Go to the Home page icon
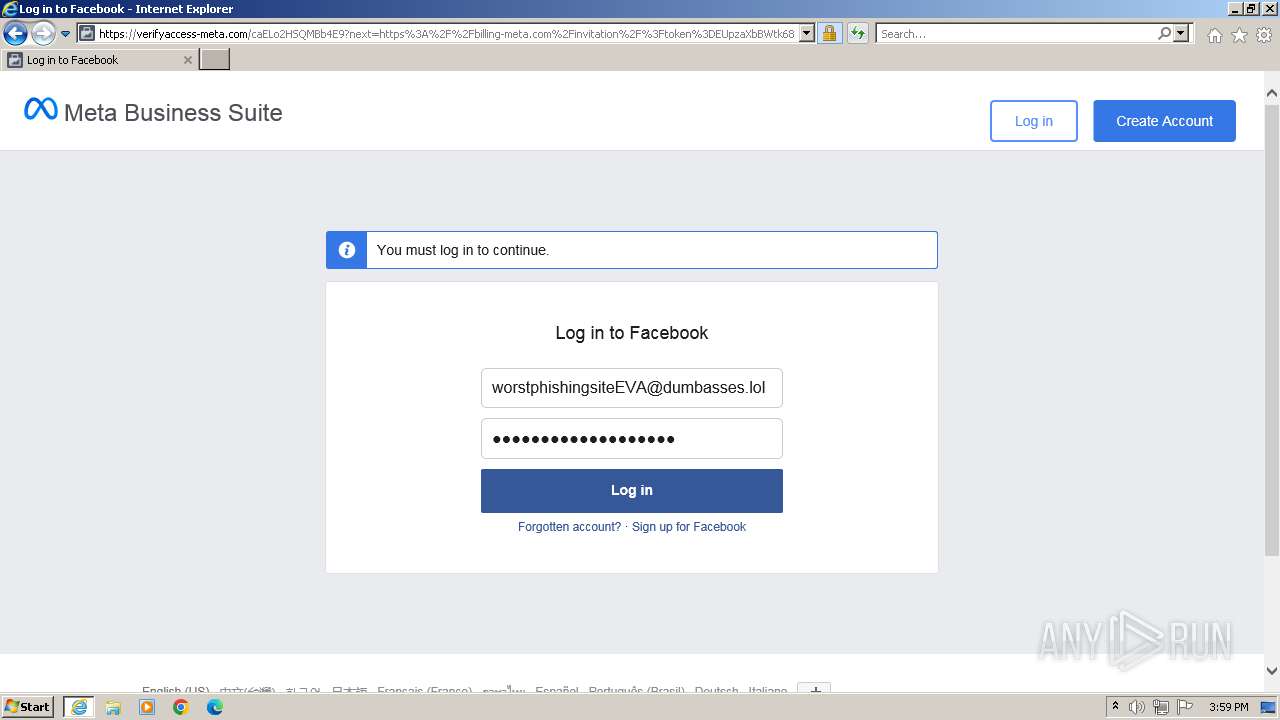Screen dimensions: 1280x720 click(x=1214, y=35)
